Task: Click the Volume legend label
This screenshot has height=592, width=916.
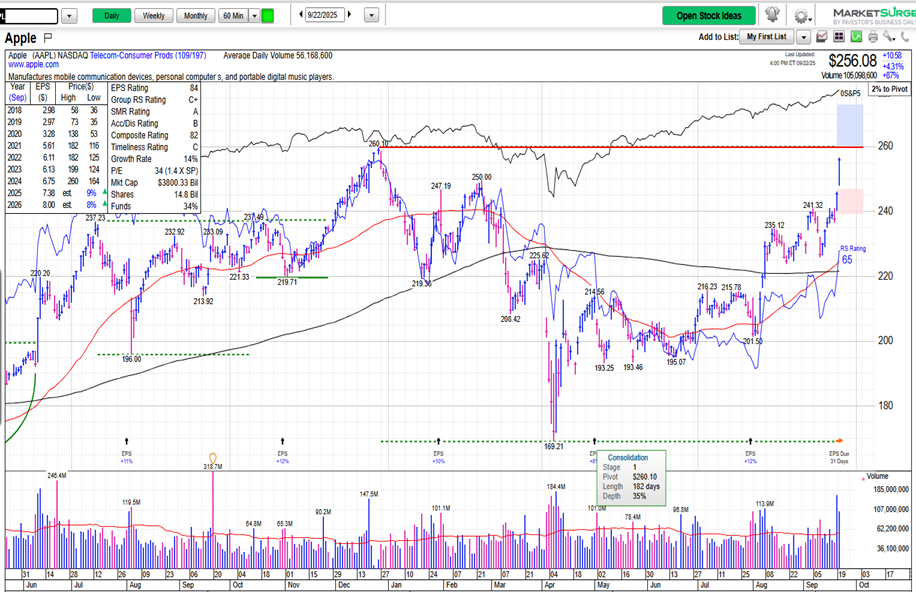Action: pyautogui.click(x=877, y=476)
